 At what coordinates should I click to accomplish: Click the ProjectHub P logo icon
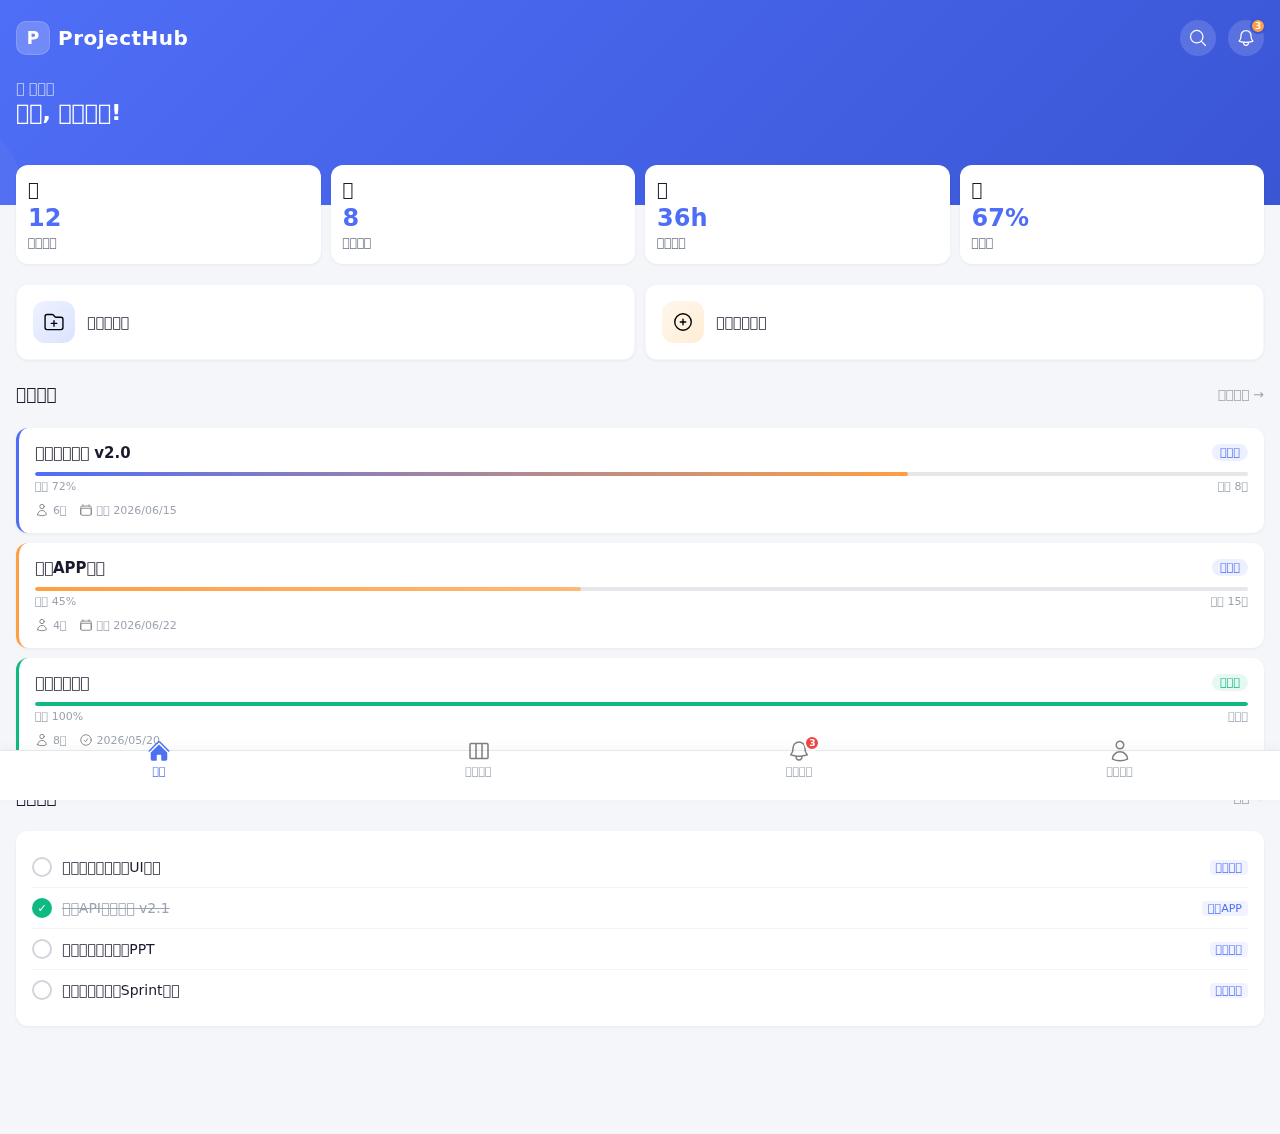coord(33,38)
